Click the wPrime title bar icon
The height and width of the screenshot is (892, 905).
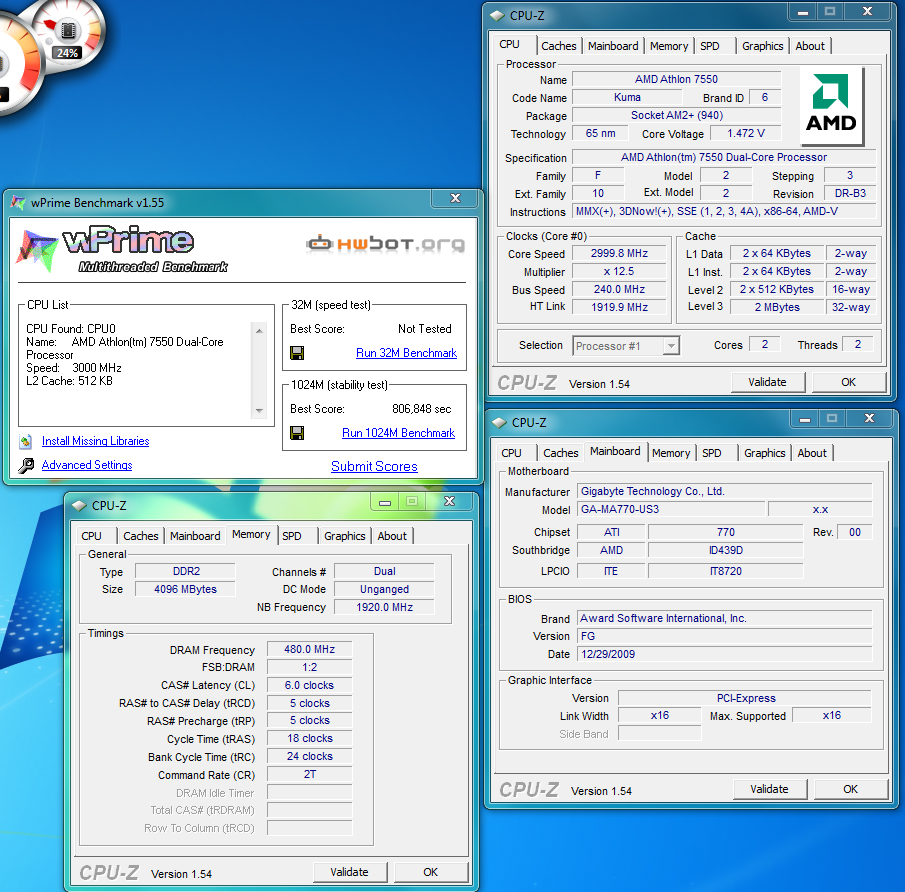pos(18,203)
